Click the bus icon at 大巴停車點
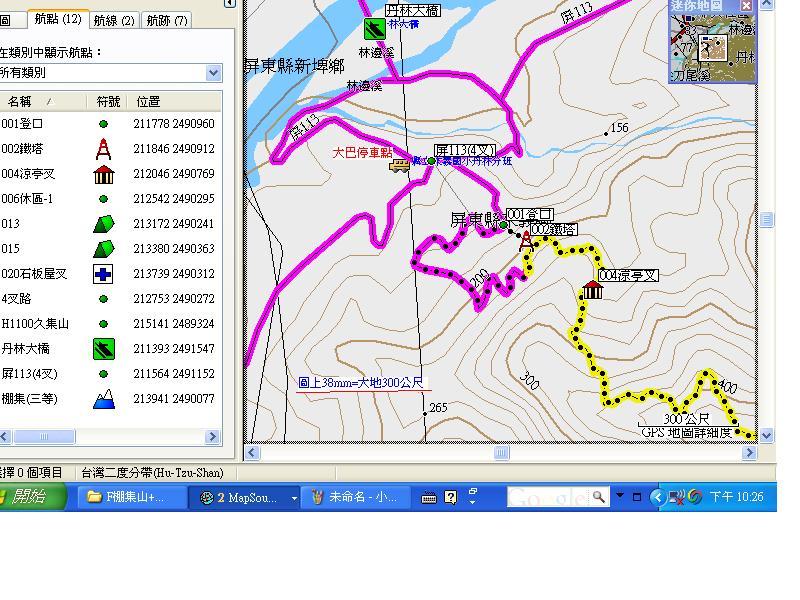800x600 pixels. coord(399,165)
